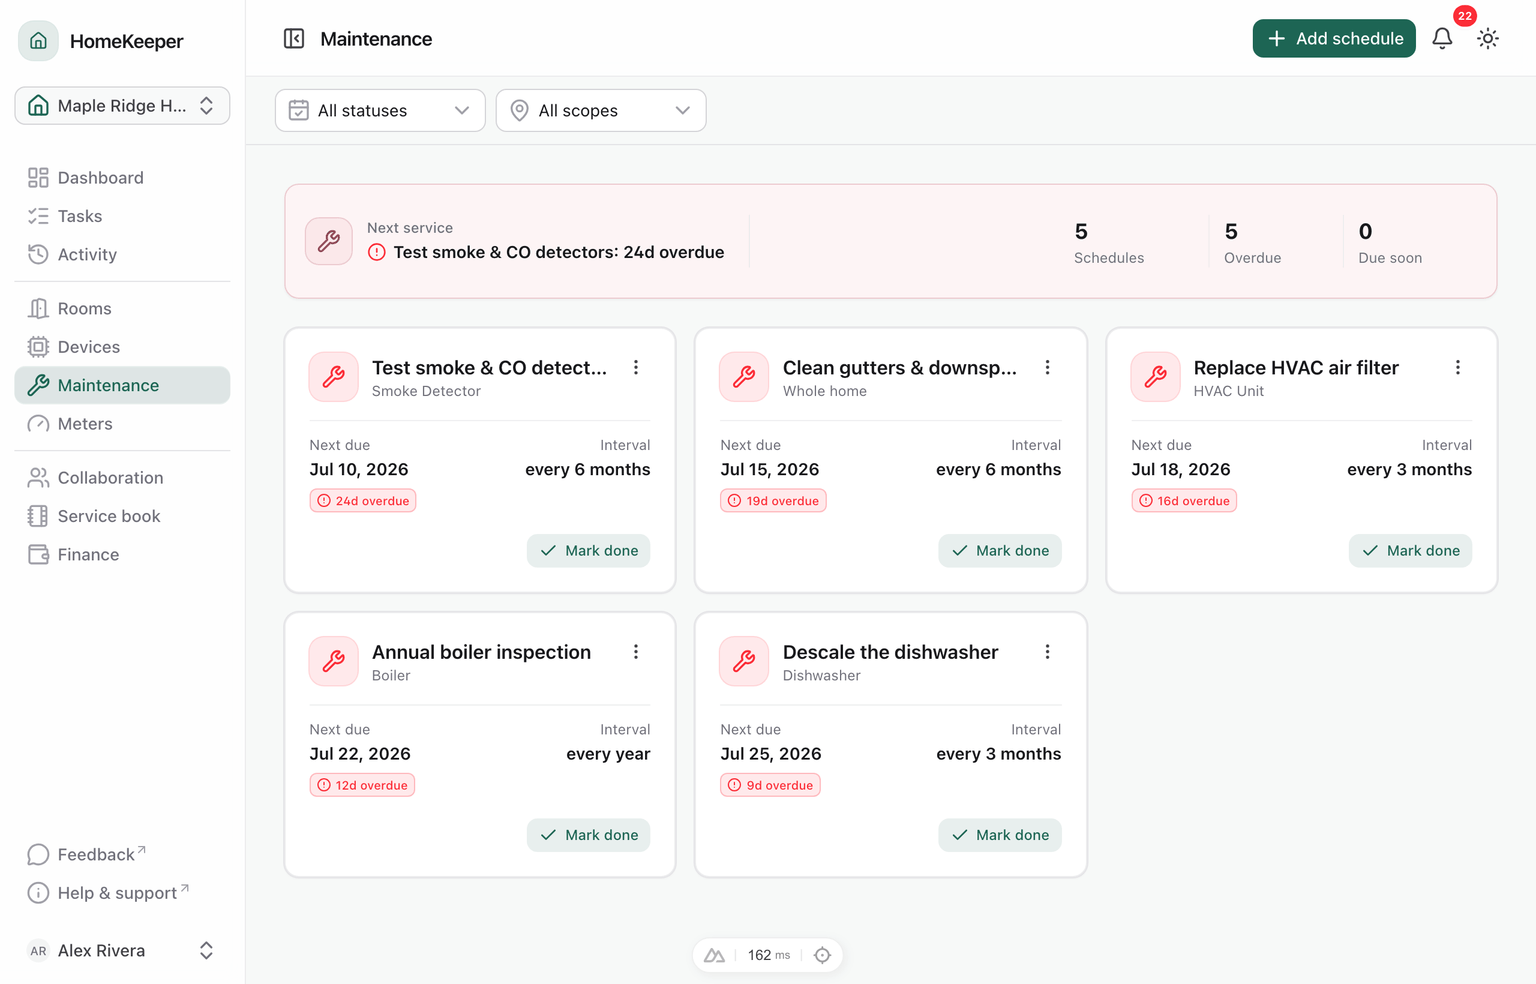The width and height of the screenshot is (1536, 984).
Task: Expand the All statuses filter dropdown
Action: click(x=380, y=110)
